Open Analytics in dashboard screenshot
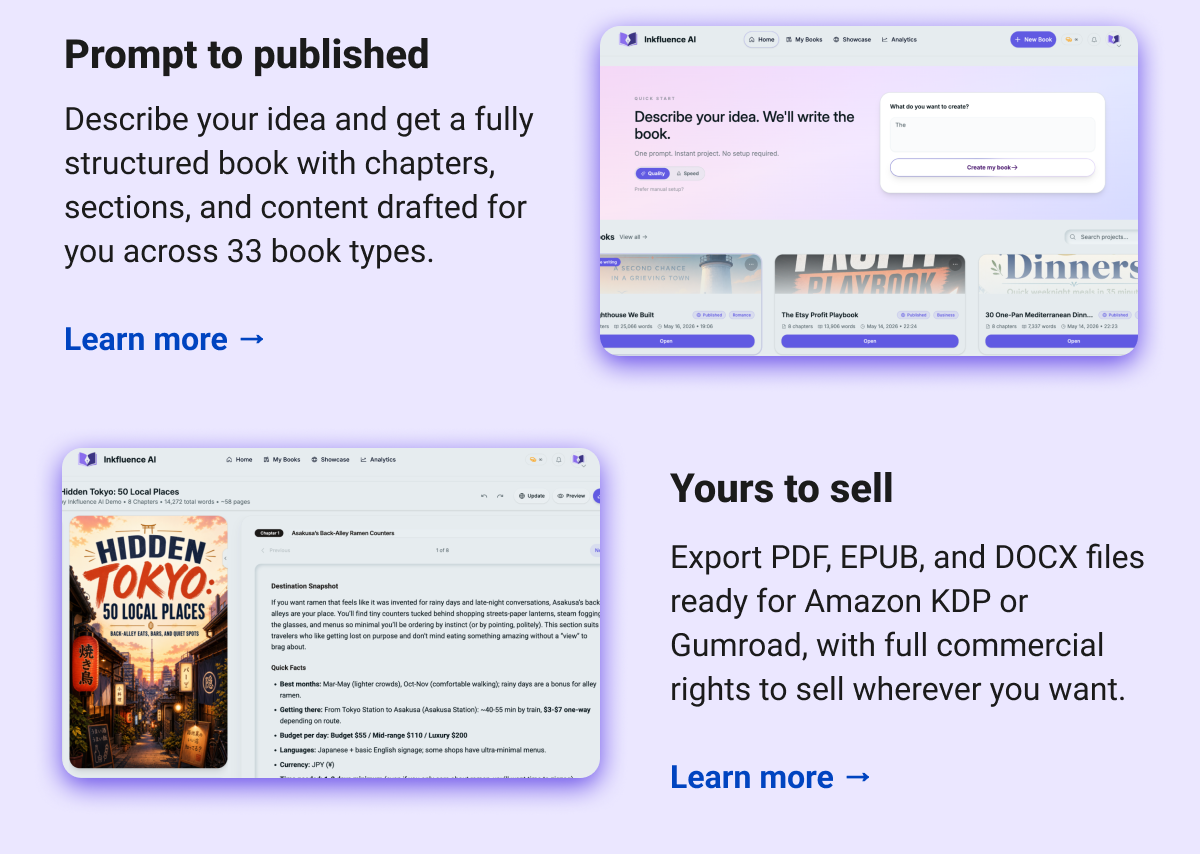This screenshot has width=1200, height=854. [x=899, y=40]
